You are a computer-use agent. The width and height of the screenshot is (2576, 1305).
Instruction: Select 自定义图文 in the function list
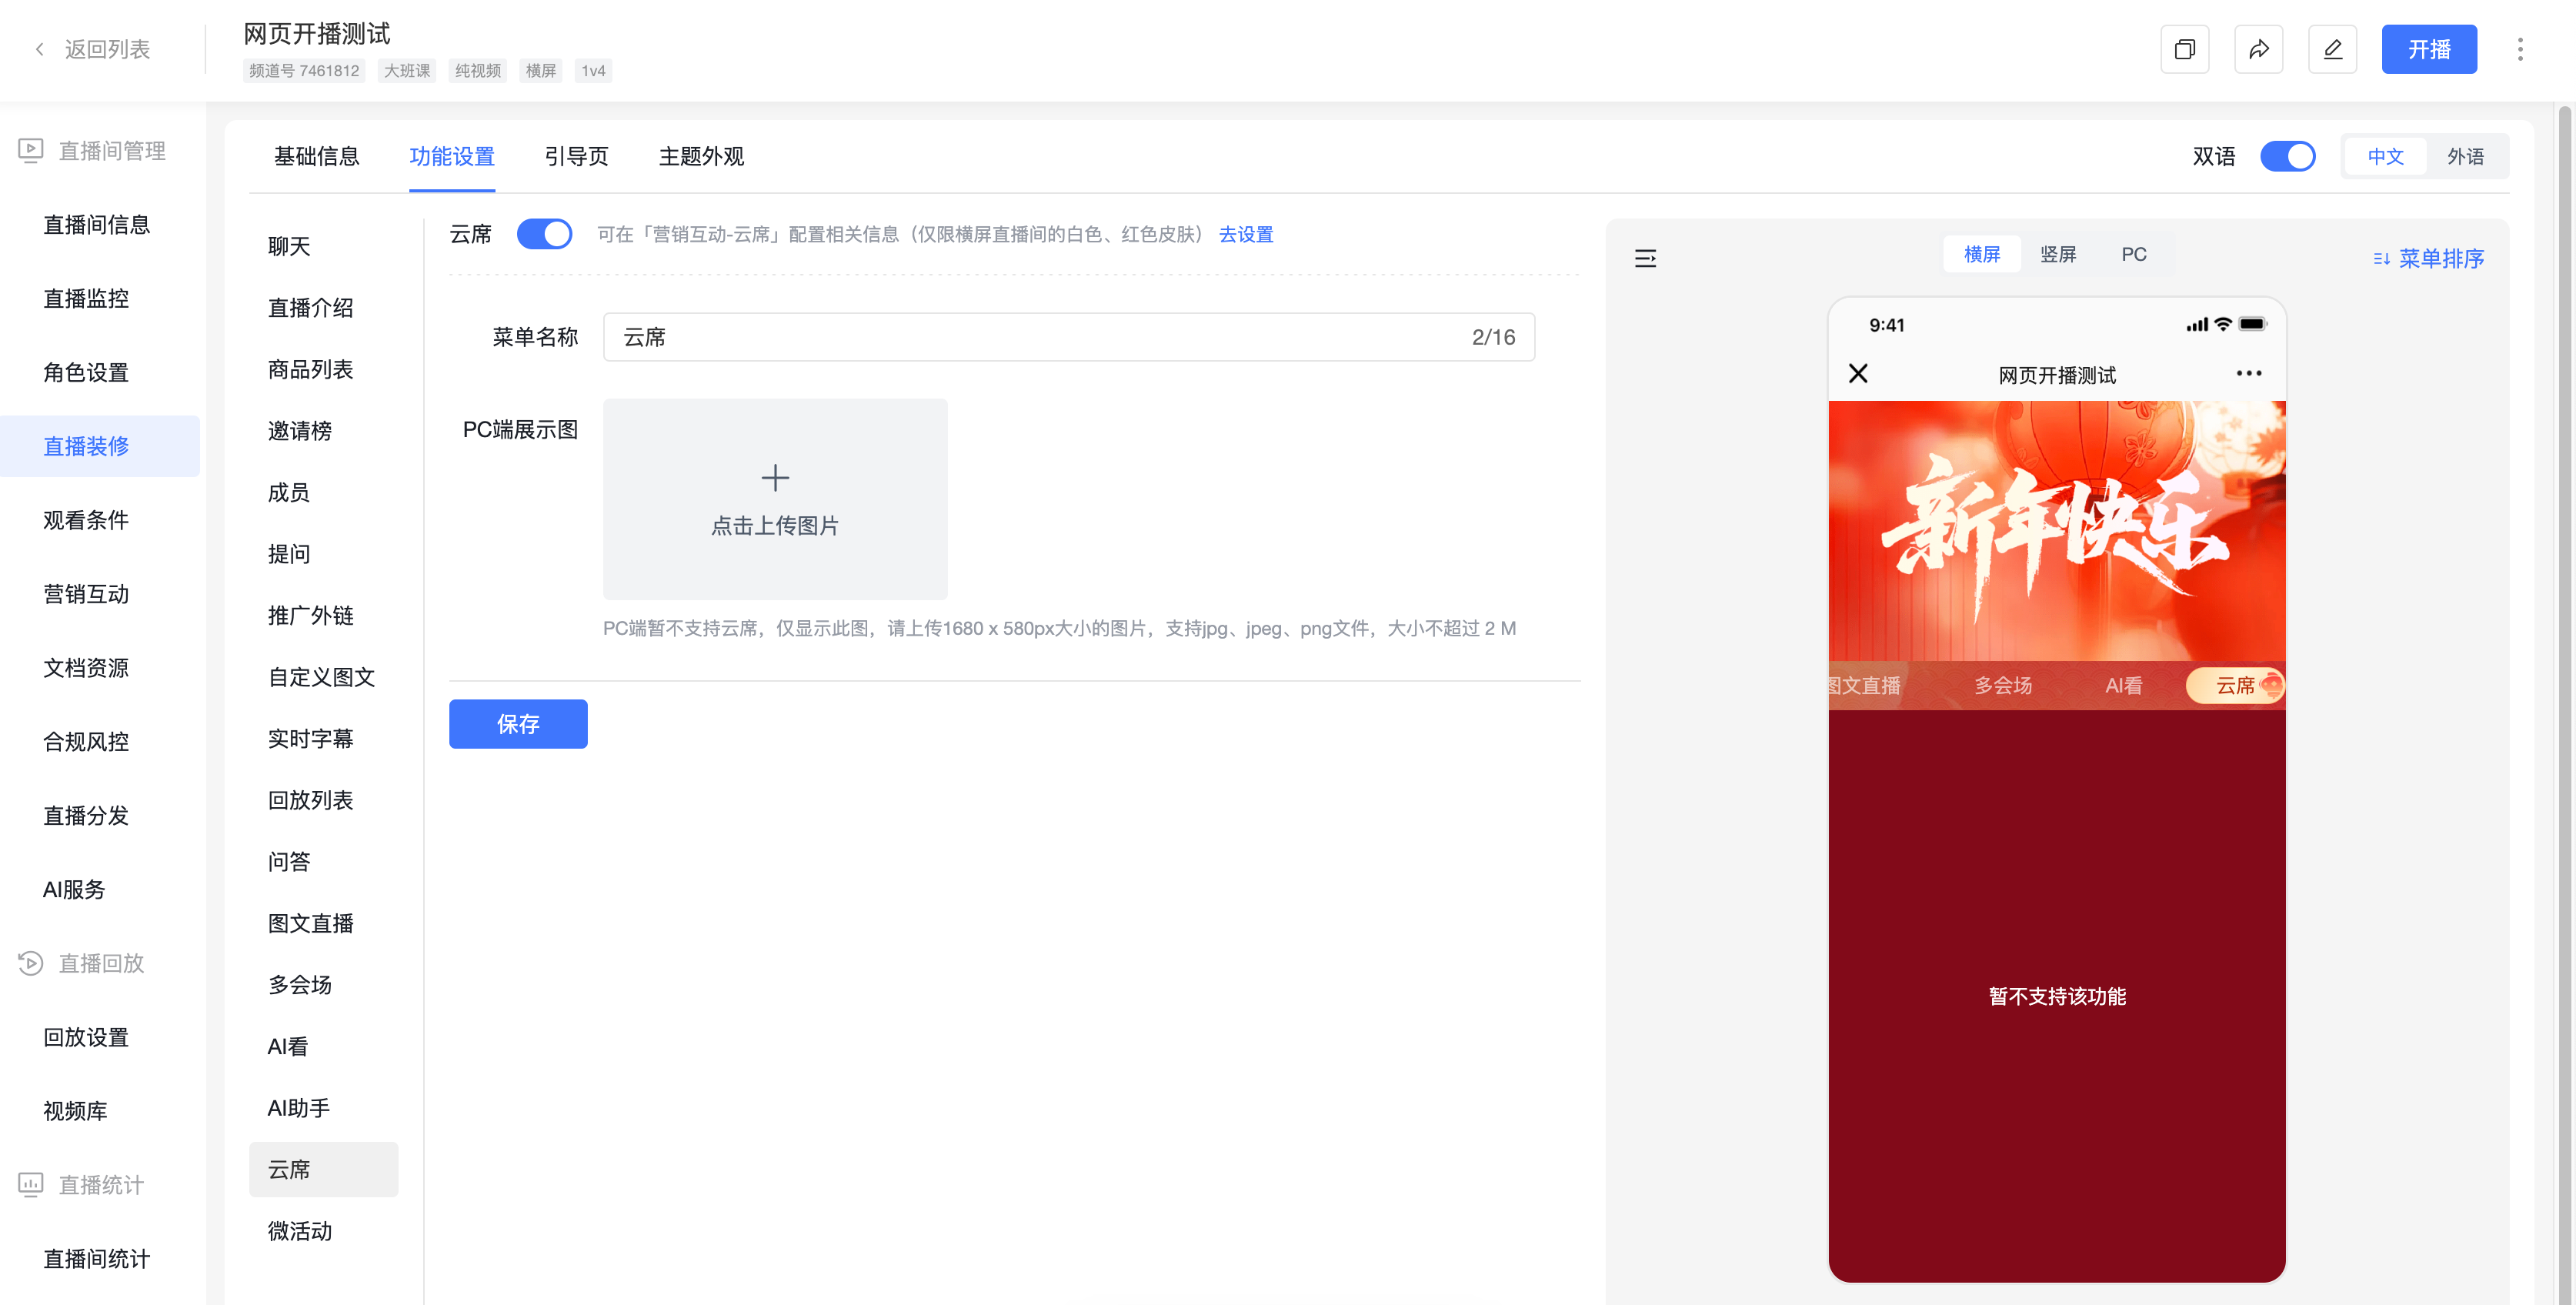point(321,677)
